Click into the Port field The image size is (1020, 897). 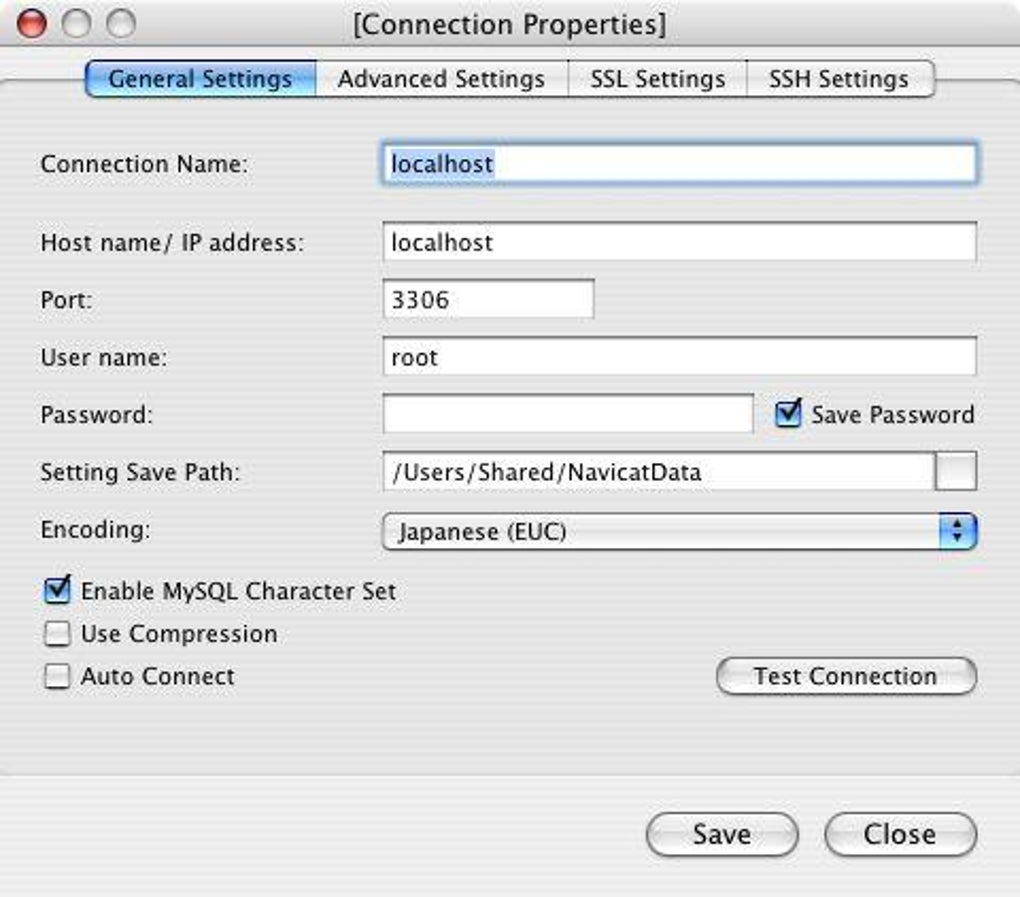point(488,299)
